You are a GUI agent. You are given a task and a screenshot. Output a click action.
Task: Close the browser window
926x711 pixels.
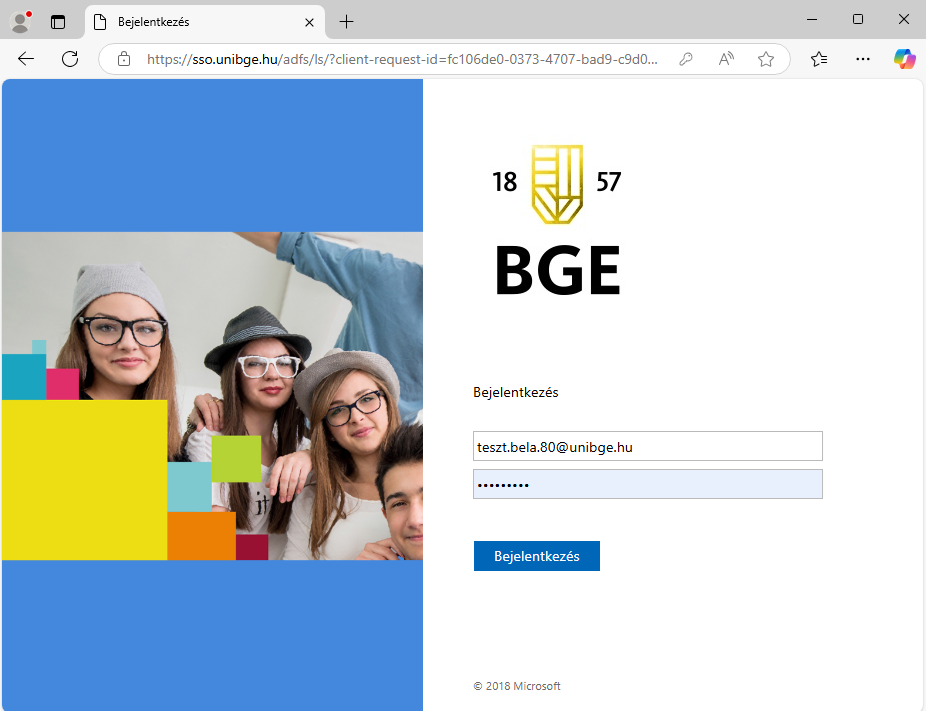click(x=904, y=19)
